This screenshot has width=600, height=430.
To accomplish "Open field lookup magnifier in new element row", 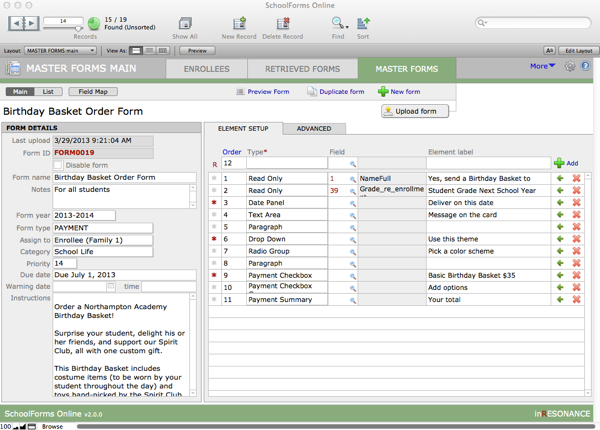I will [352, 164].
